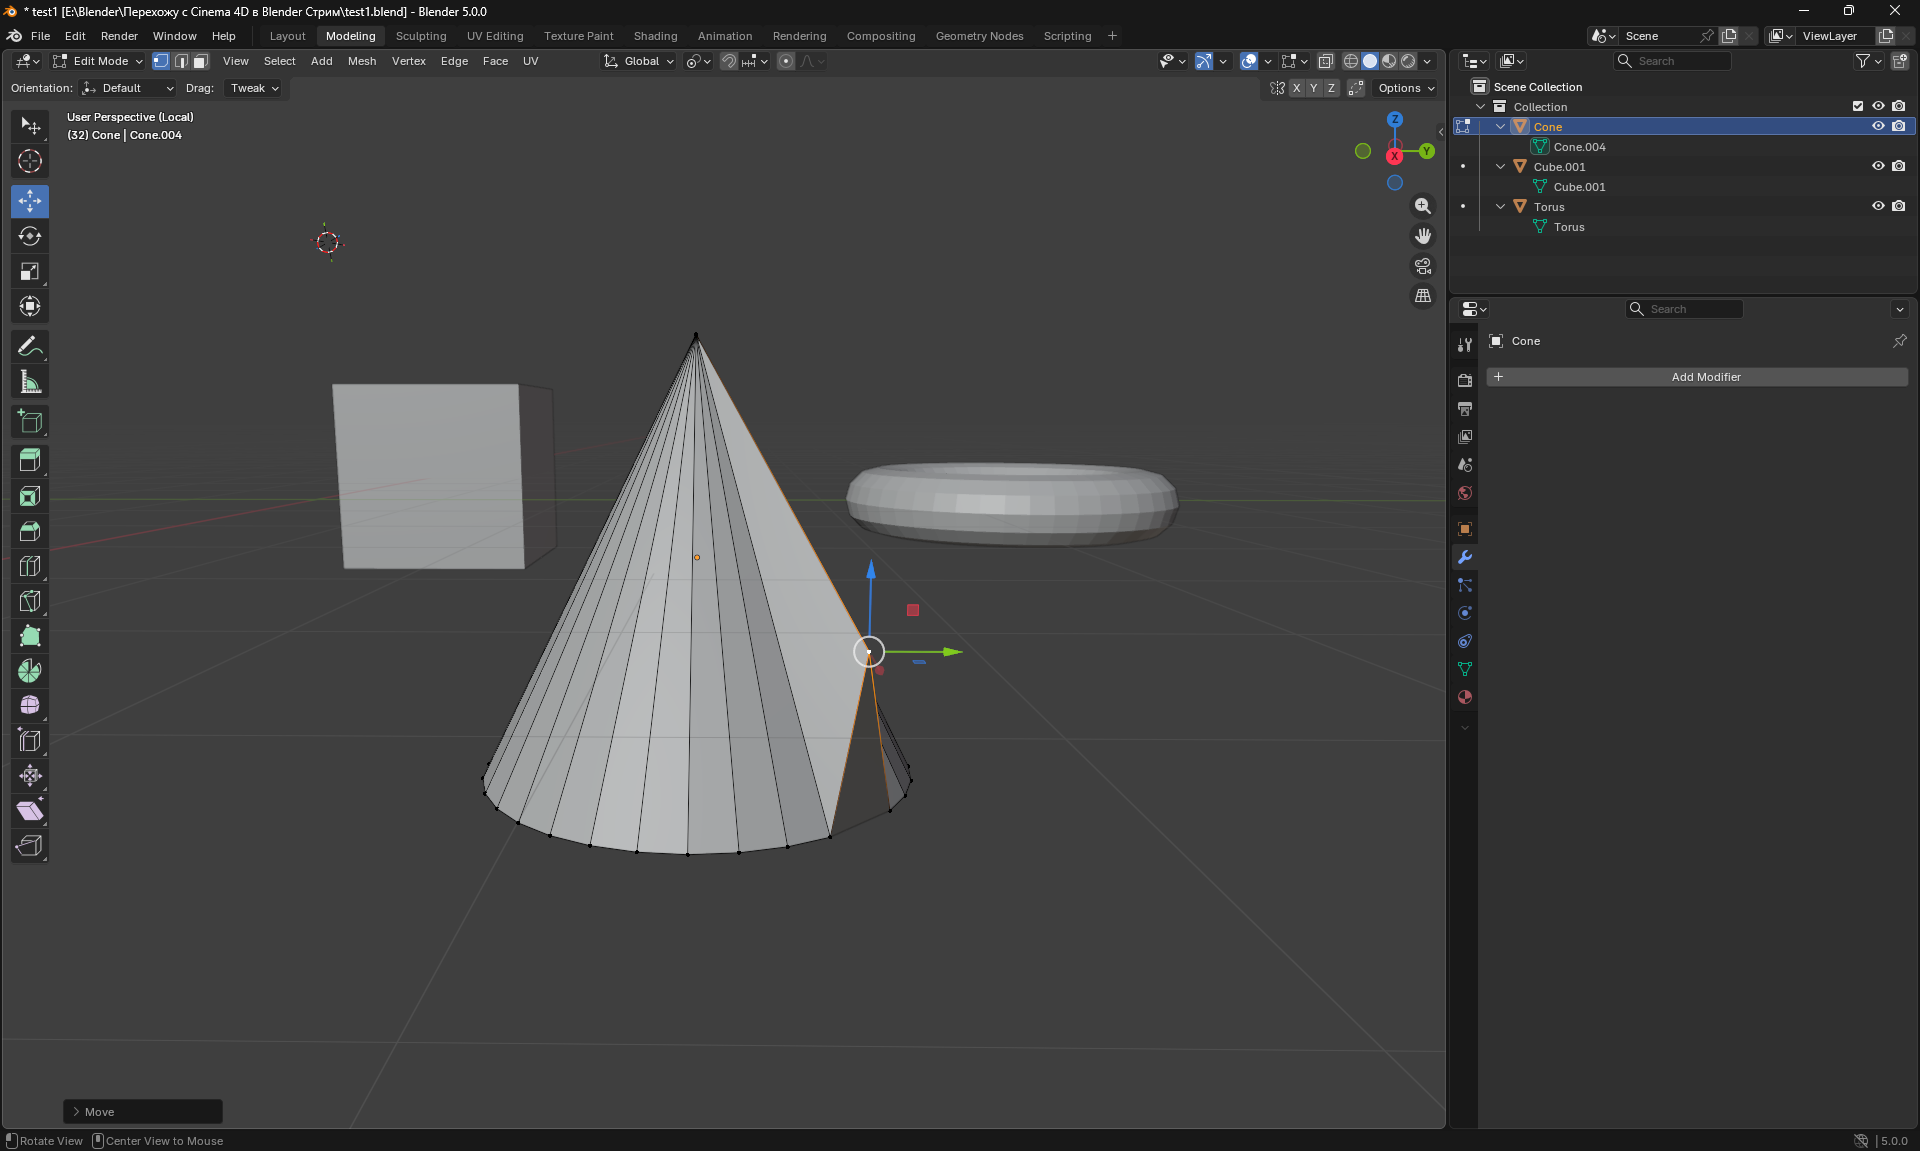The image size is (1920, 1151).
Task: Collapse the Cone tree item
Action: 1500,127
